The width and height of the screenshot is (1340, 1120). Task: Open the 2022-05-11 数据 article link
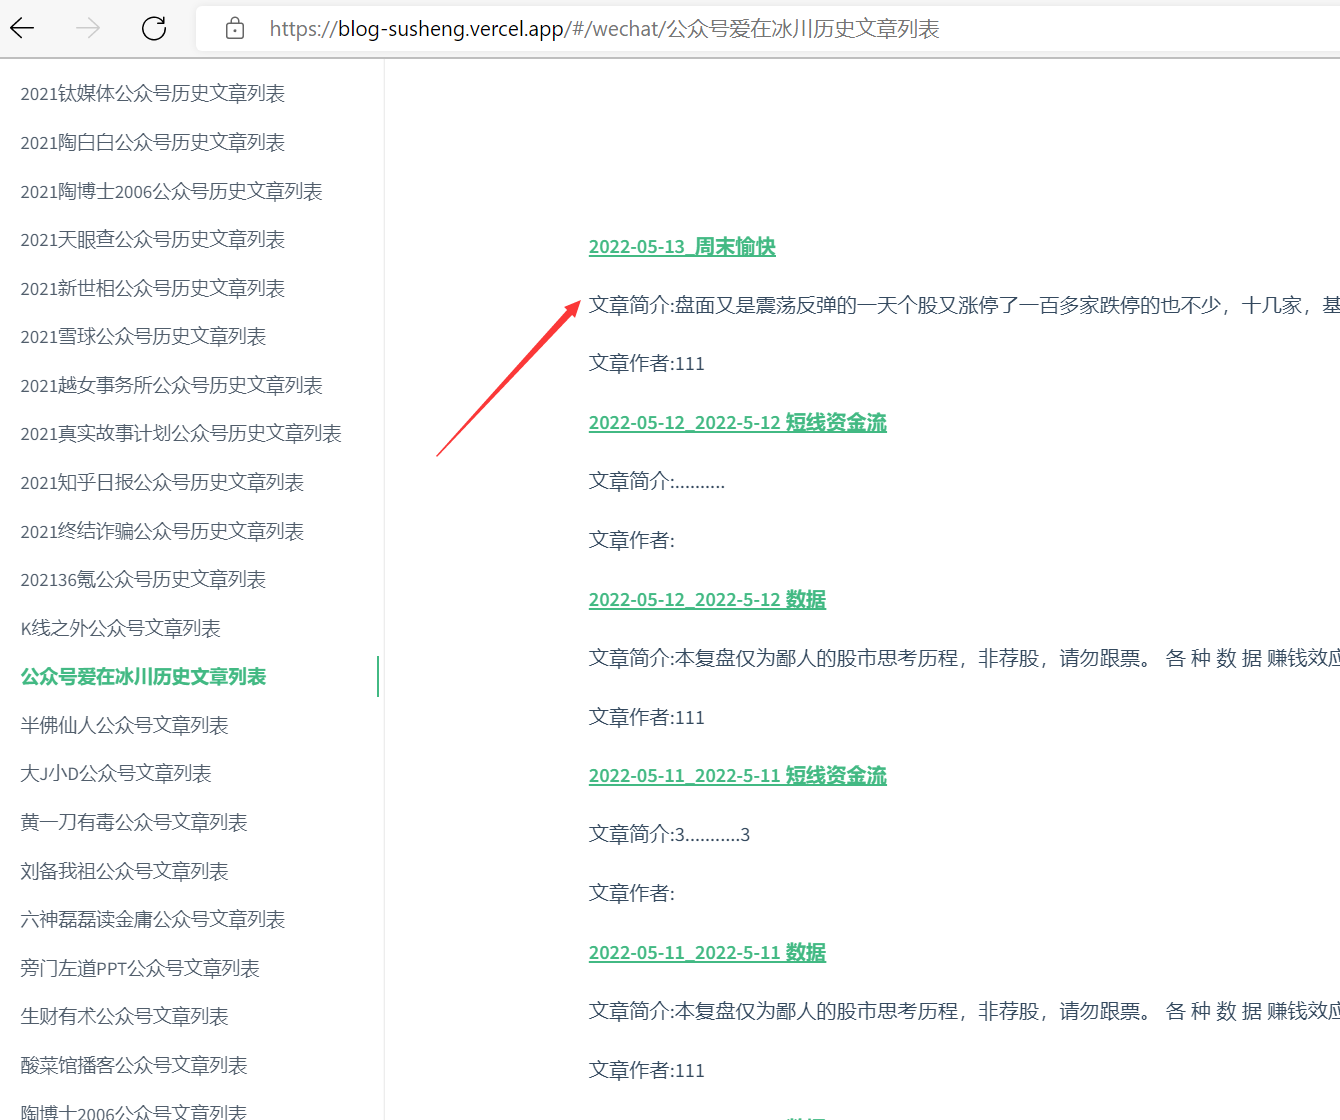point(707,953)
